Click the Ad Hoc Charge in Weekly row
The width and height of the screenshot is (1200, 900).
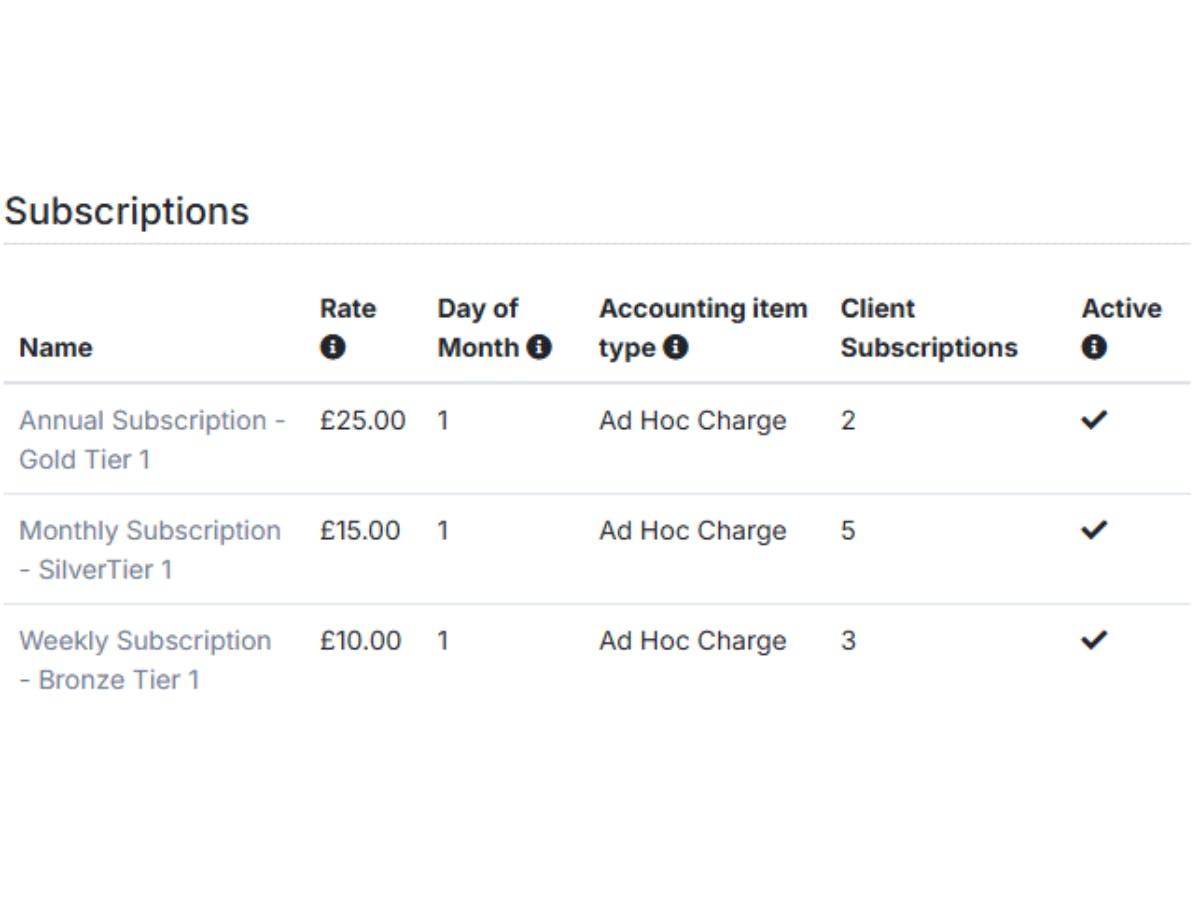pos(692,640)
